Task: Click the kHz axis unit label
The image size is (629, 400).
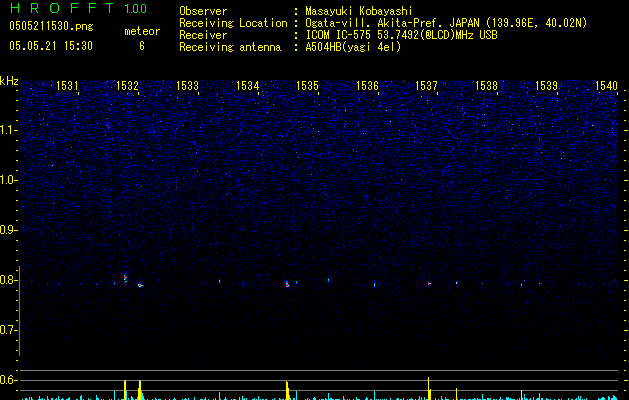Action: click(x=9, y=81)
